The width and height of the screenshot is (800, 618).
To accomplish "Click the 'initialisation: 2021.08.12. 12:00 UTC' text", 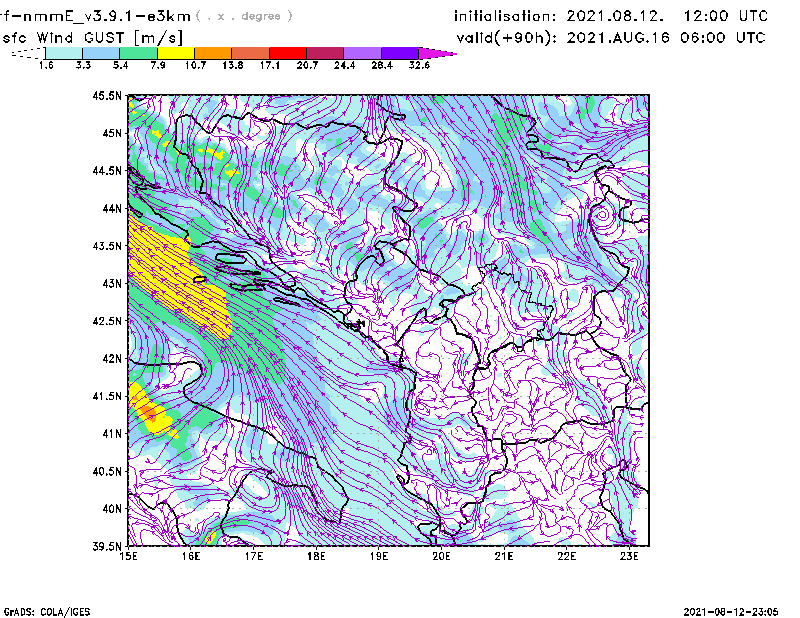I will 611,16.
